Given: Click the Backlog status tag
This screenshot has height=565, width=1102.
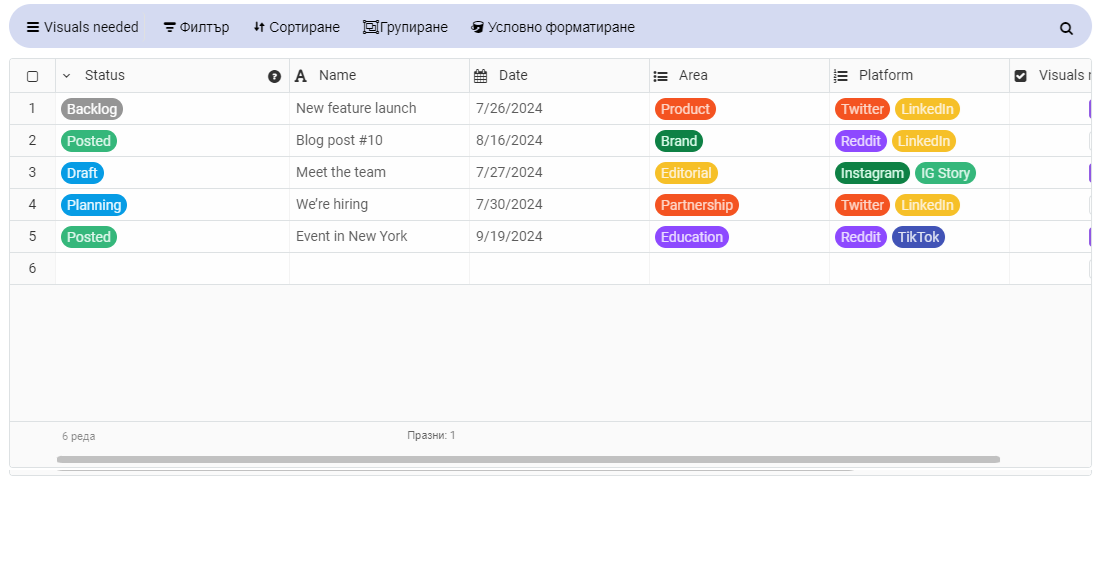Looking at the screenshot, I should pos(92,109).
